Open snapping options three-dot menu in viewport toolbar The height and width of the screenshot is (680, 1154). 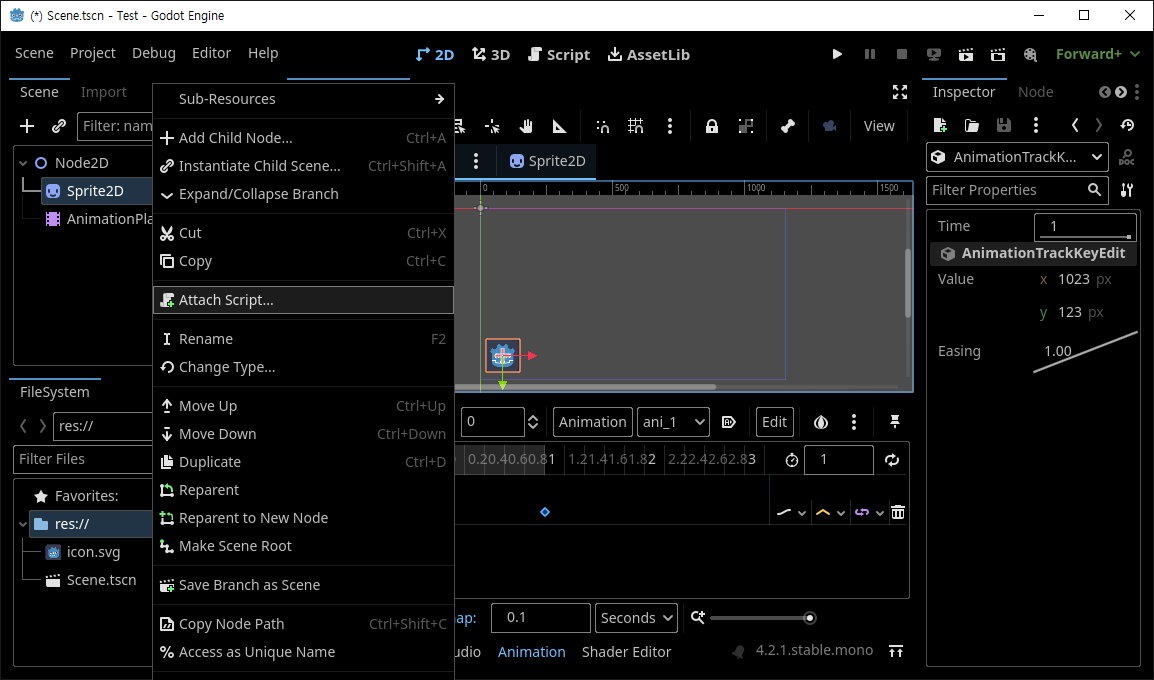[x=669, y=126]
